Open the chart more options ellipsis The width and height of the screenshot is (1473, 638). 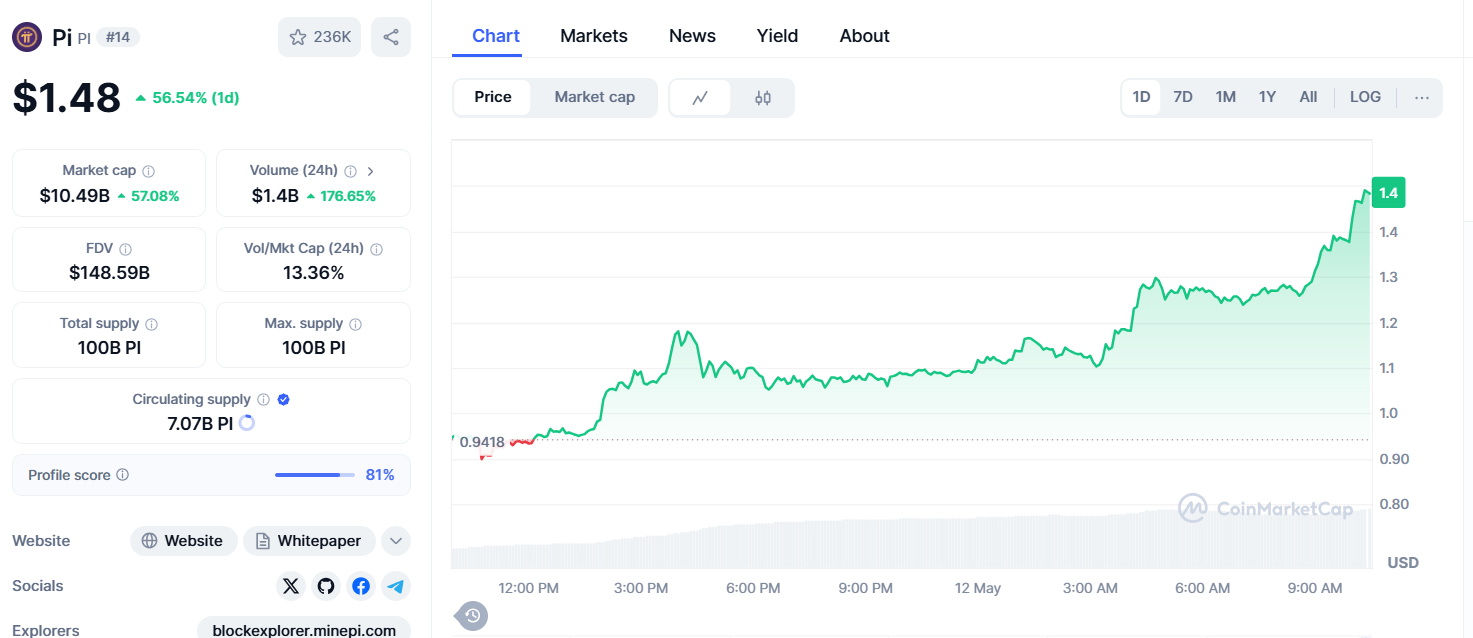[1422, 97]
